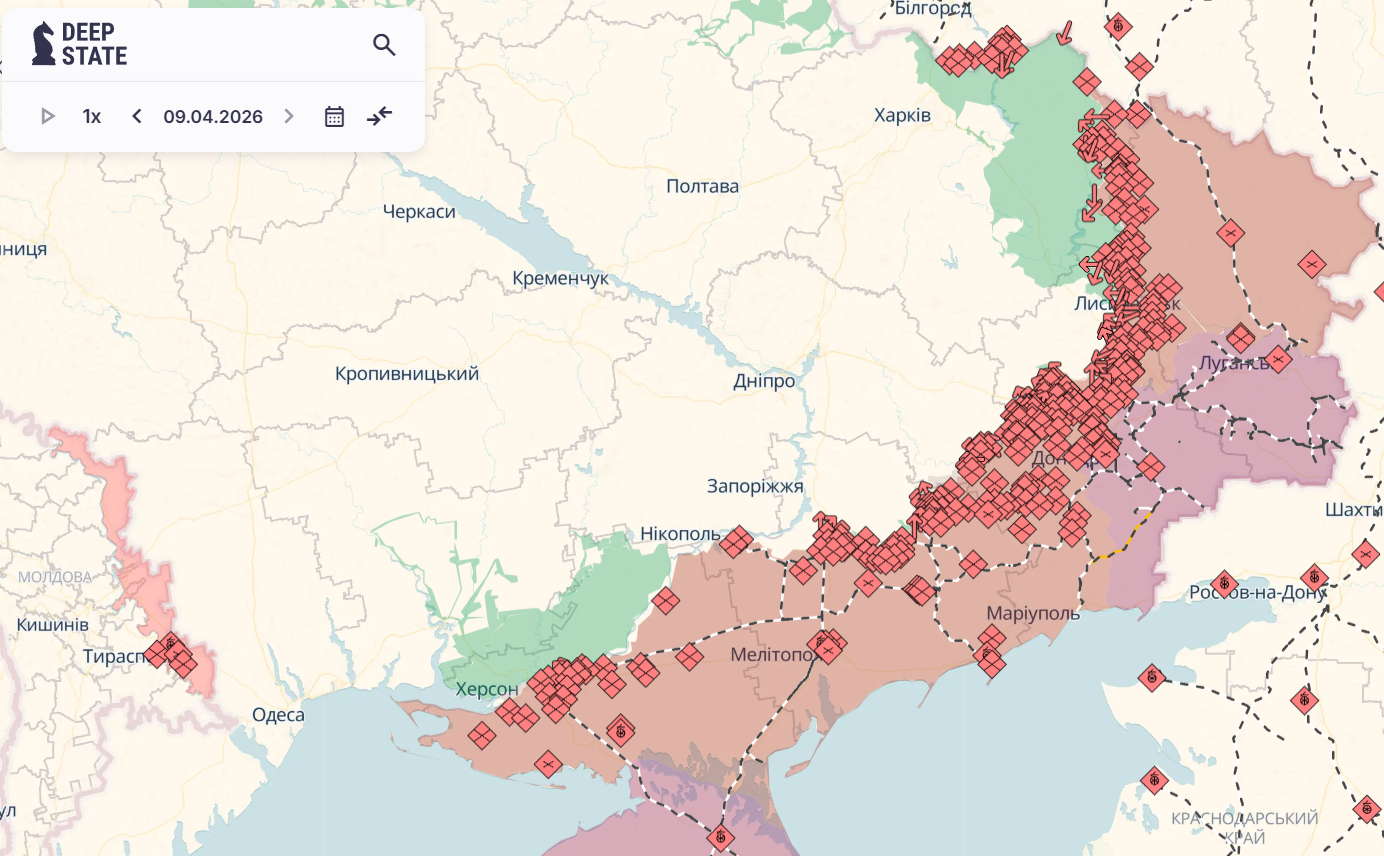Image resolution: width=1384 pixels, height=856 pixels.
Task: Open the search magnifier
Action: tap(384, 45)
